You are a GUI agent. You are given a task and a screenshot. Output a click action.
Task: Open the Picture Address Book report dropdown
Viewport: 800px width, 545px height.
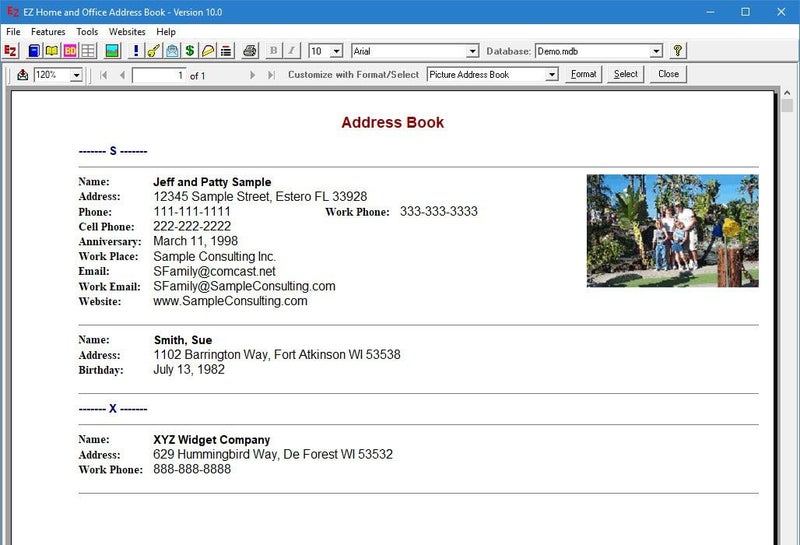tap(551, 75)
